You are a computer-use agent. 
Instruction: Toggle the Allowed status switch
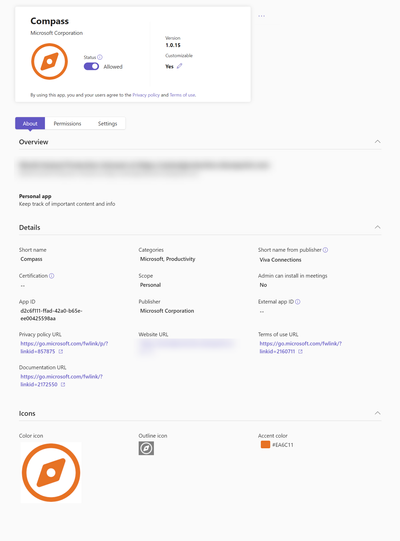coord(91,67)
